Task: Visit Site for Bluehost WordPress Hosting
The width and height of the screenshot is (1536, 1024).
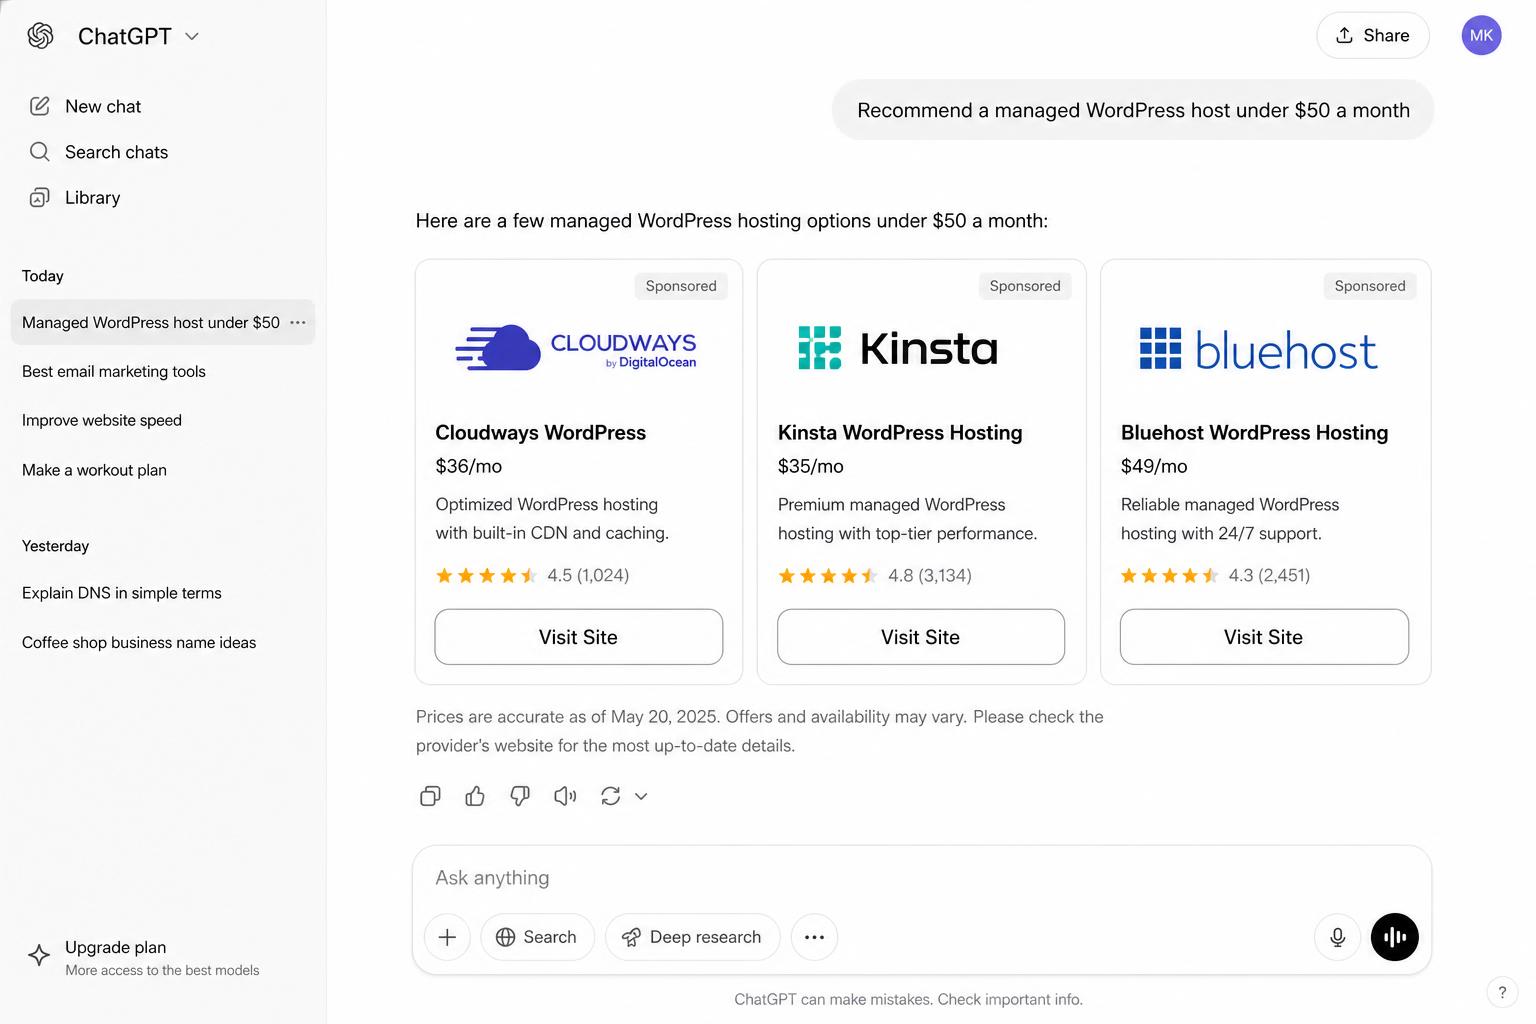Action: (x=1264, y=637)
